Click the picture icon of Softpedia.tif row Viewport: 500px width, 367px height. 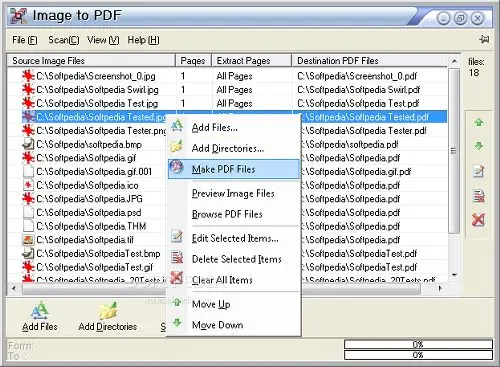tap(28, 240)
